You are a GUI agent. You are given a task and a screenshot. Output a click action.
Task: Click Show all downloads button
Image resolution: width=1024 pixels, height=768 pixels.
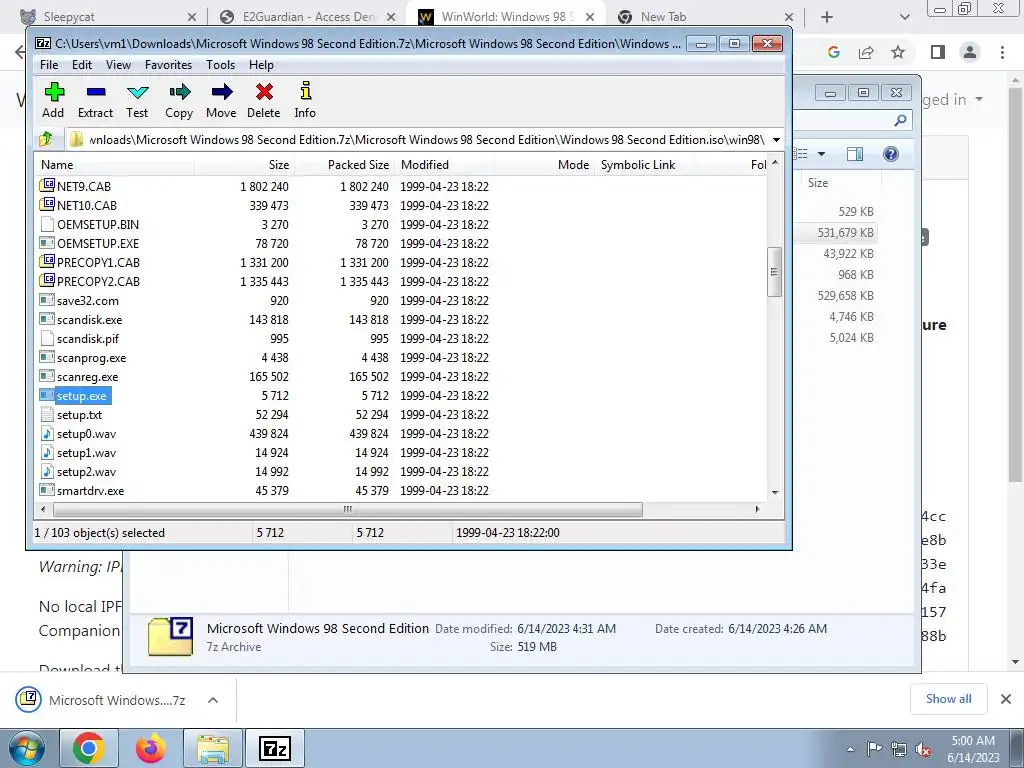point(948,699)
